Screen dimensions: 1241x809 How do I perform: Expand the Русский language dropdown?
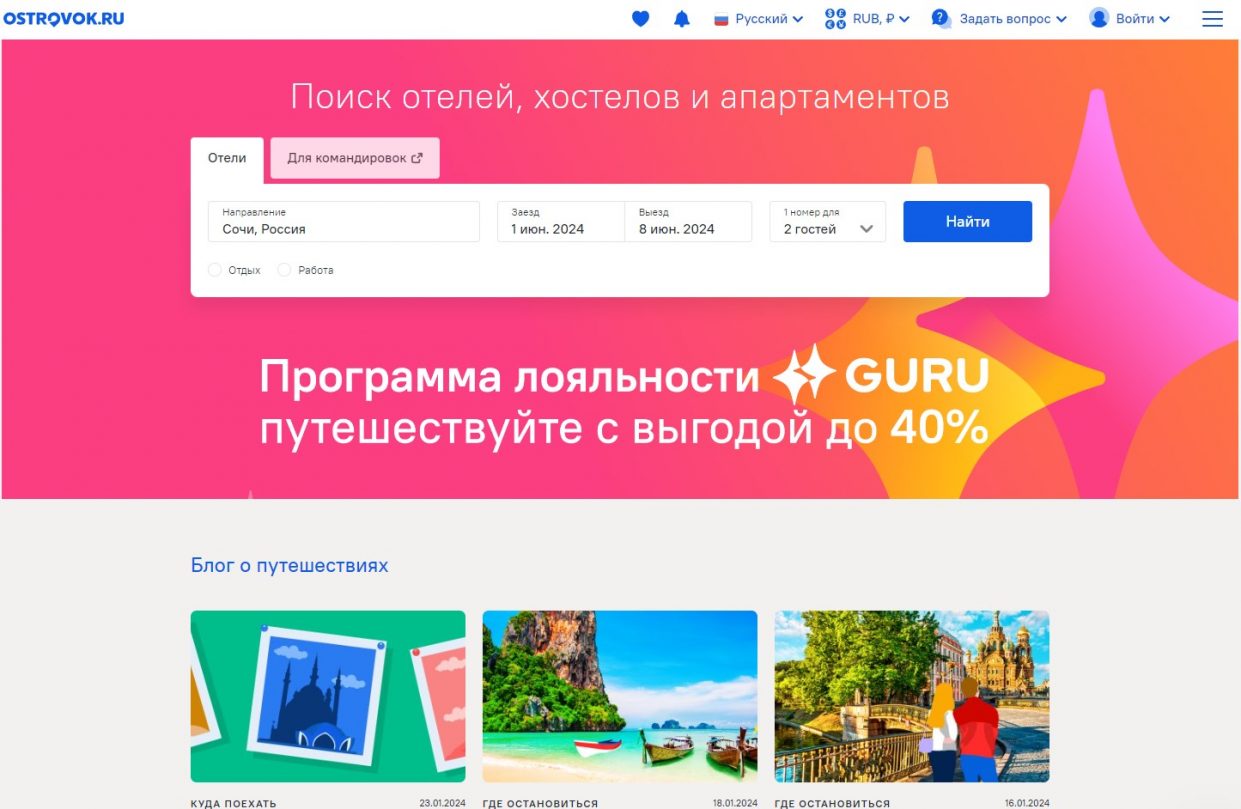769,19
